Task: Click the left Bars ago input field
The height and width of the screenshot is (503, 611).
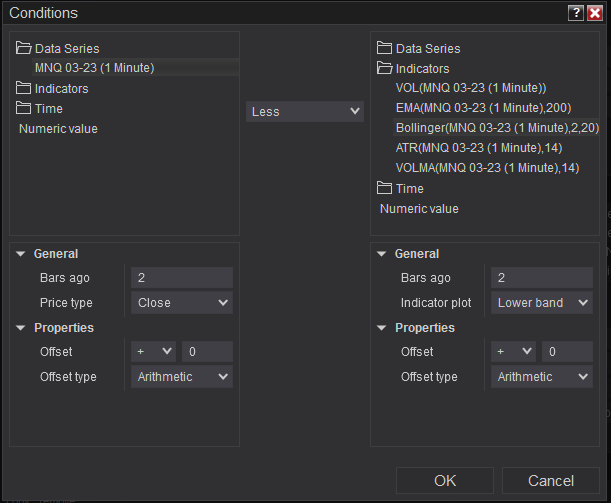Action: [181, 278]
